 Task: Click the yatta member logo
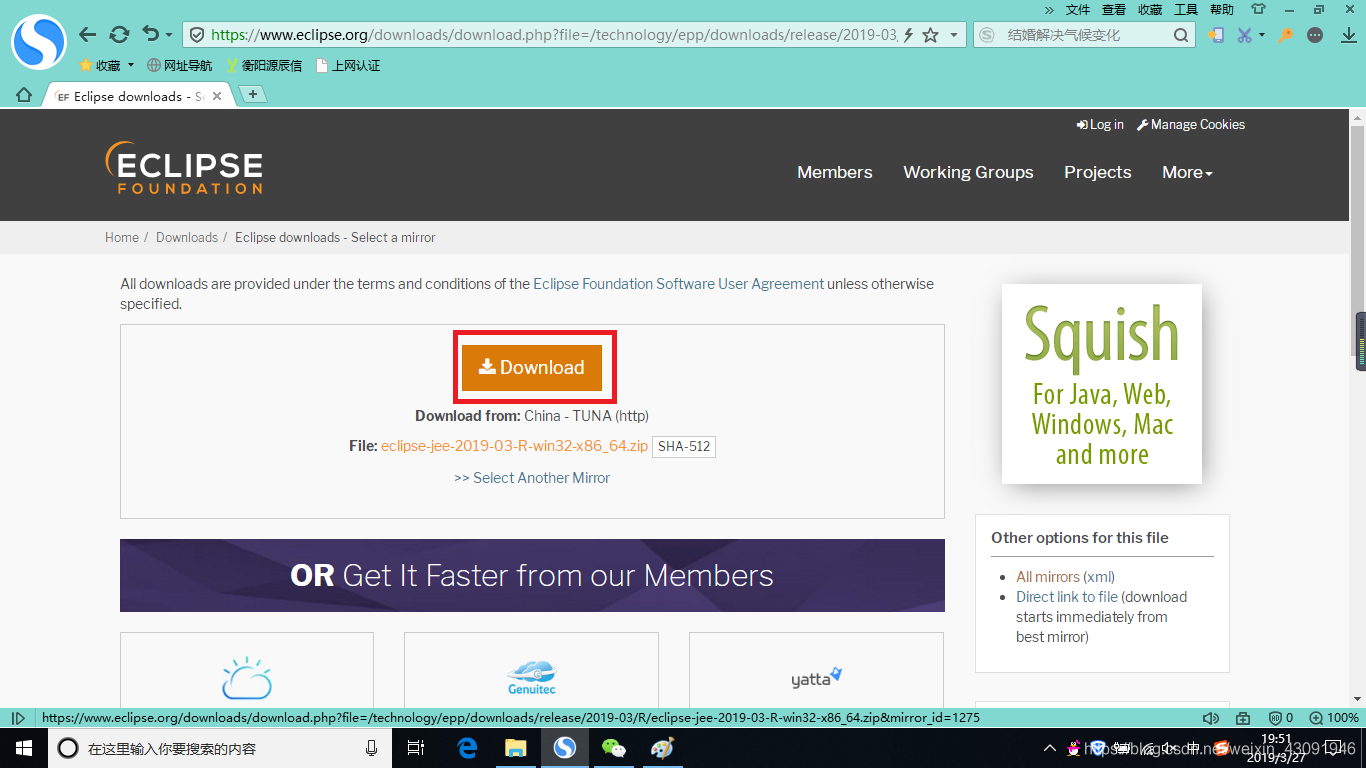click(816, 677)
